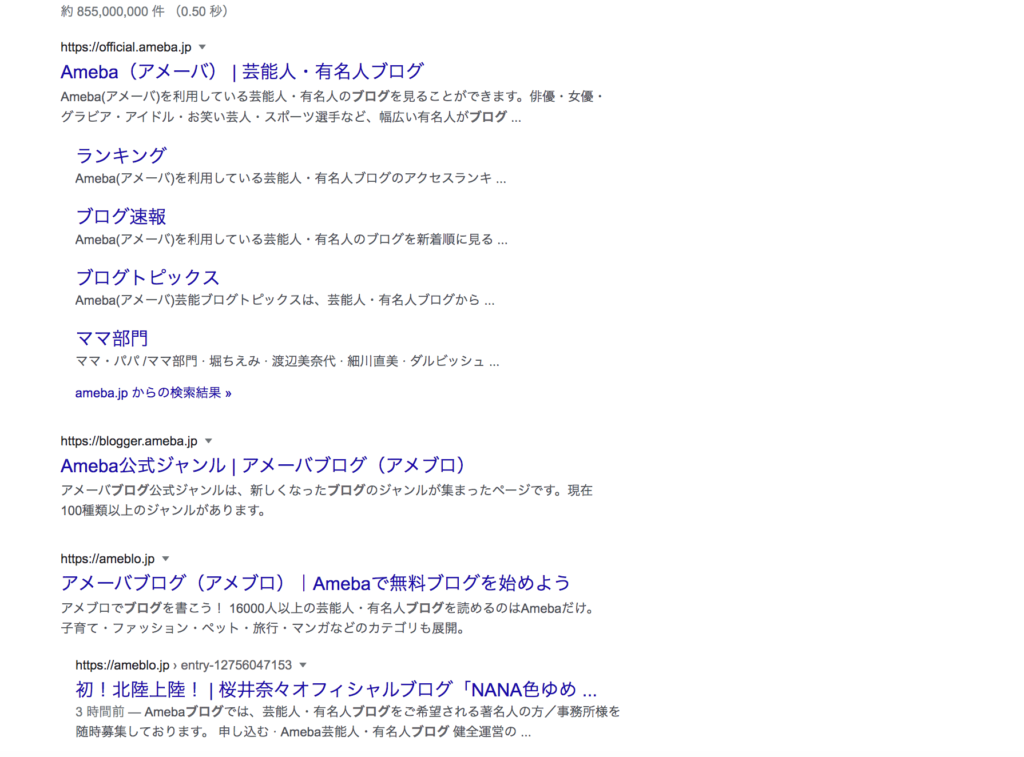
Task: Click the https://blogger.ameba.jp URL text
Action: 129,441
